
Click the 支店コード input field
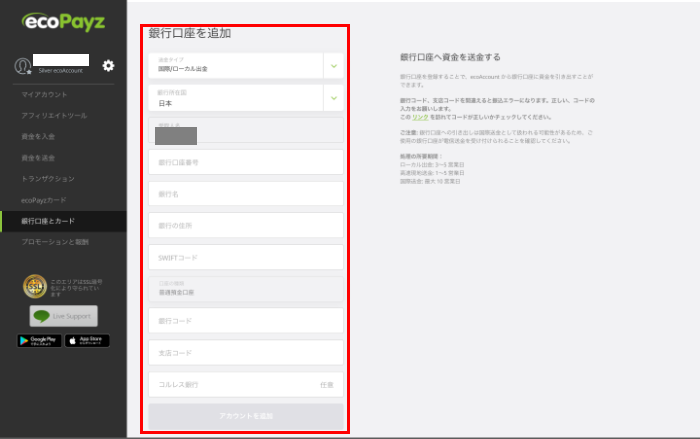245,353
